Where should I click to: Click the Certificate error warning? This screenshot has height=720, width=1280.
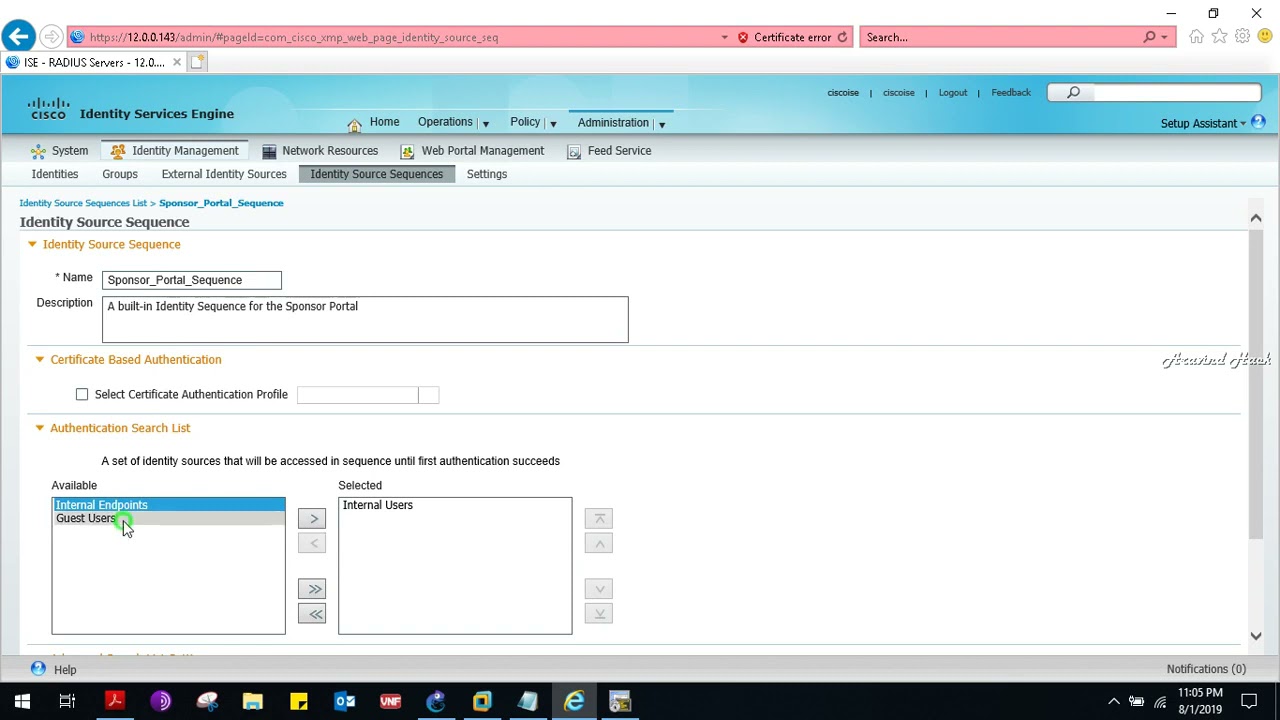click(x=785, y=37)
